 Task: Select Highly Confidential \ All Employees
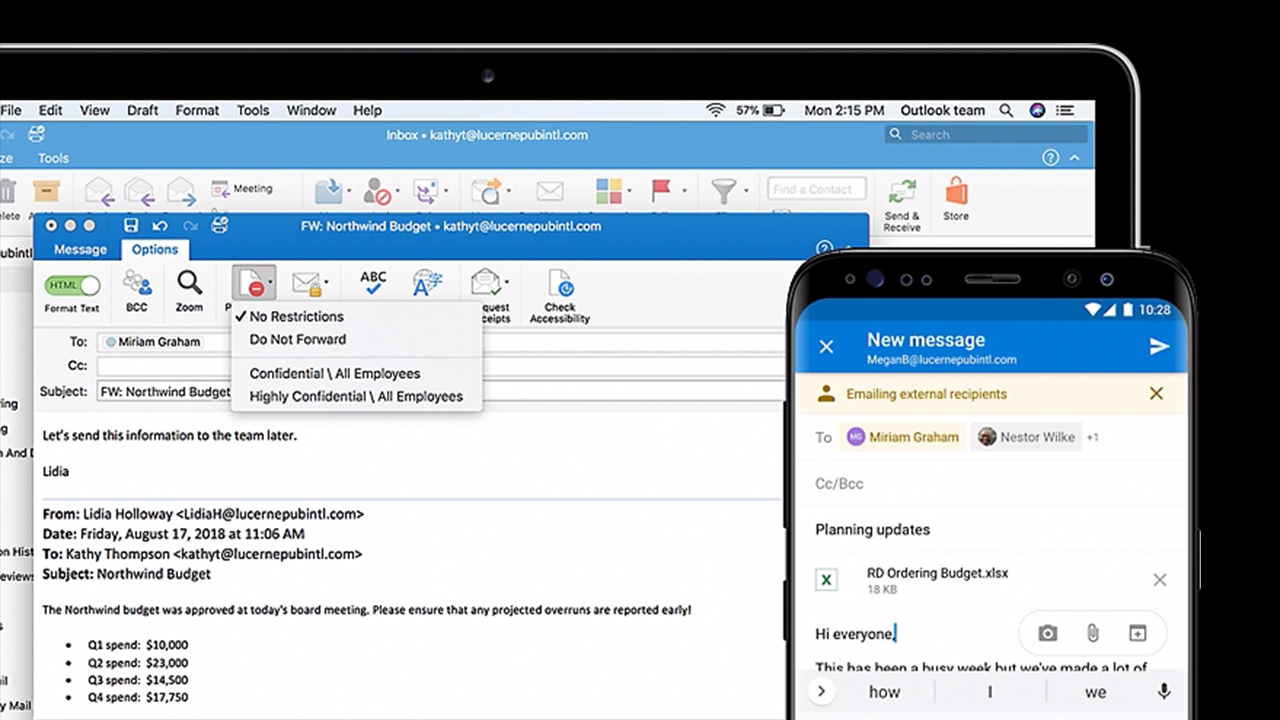pyautogui.click(x=356, y=396)
